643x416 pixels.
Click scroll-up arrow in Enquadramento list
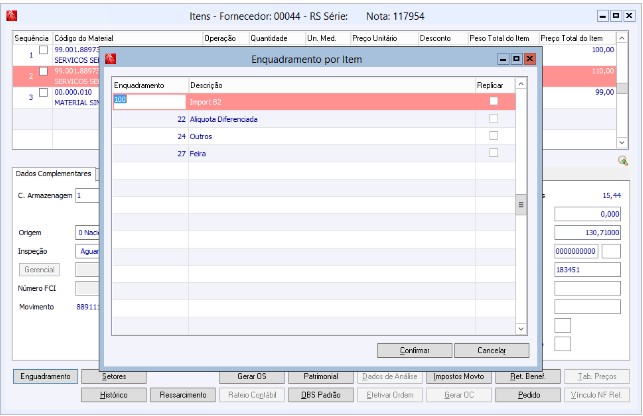tap(521, 84)
